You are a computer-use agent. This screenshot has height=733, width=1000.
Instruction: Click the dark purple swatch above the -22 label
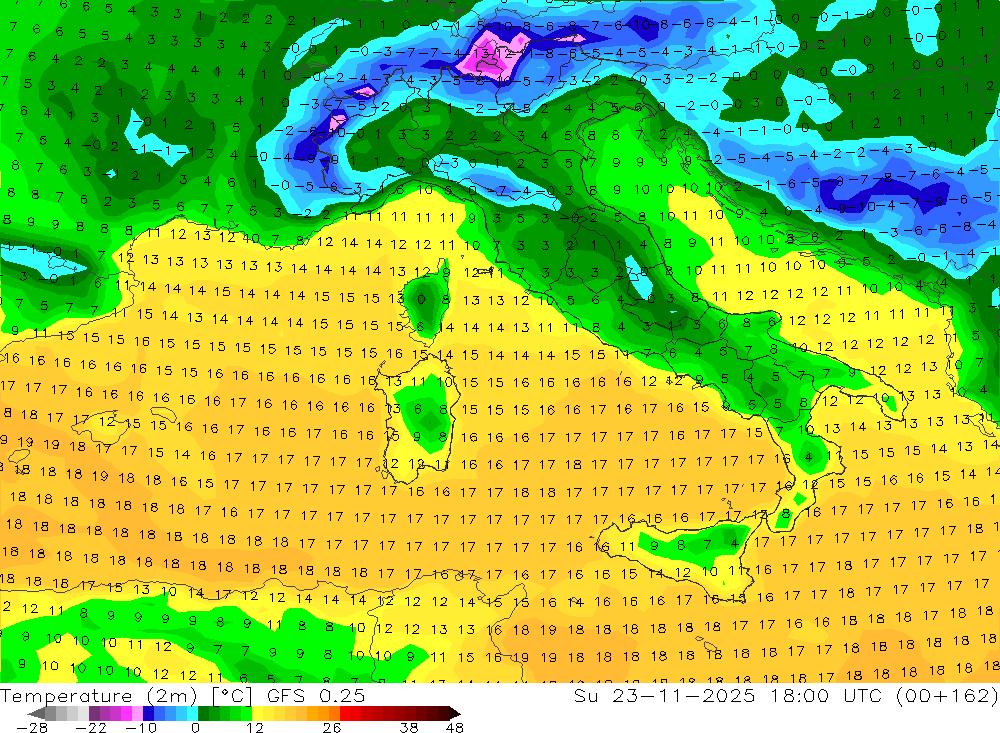coord(94,713)
